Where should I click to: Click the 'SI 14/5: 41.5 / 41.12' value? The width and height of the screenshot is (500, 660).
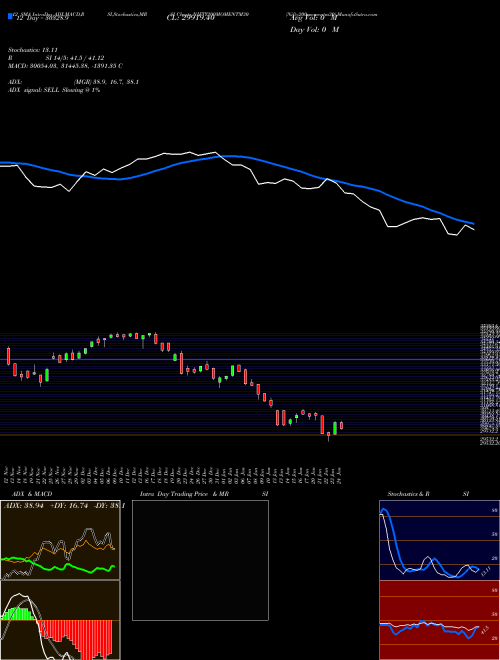(75, 58)
